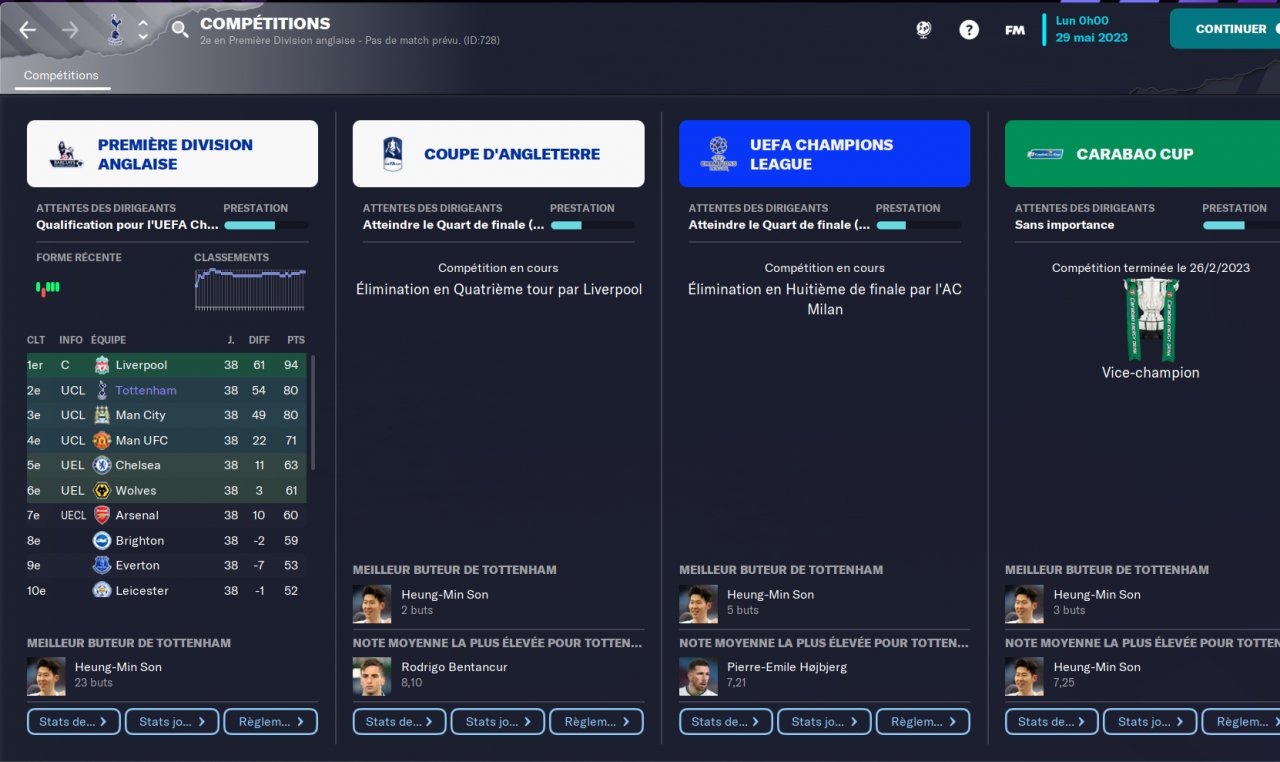Screen dimensions: 1280x762
Task: Select the Man City team name
Action: [141, 415]
